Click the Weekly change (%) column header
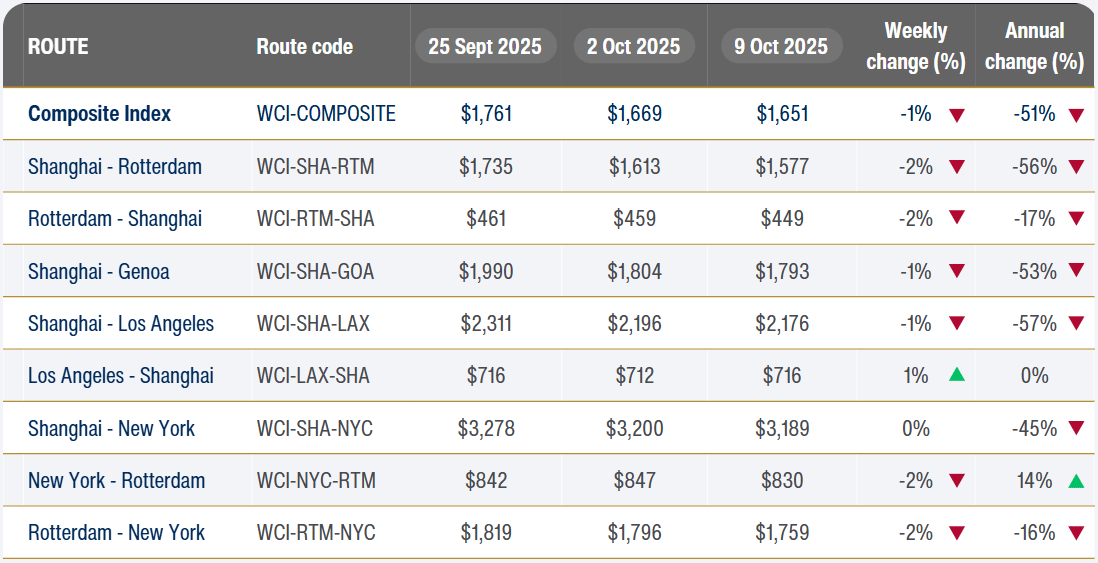The height and width of the screenshot is (563, 1098). (x=915, y=46)
